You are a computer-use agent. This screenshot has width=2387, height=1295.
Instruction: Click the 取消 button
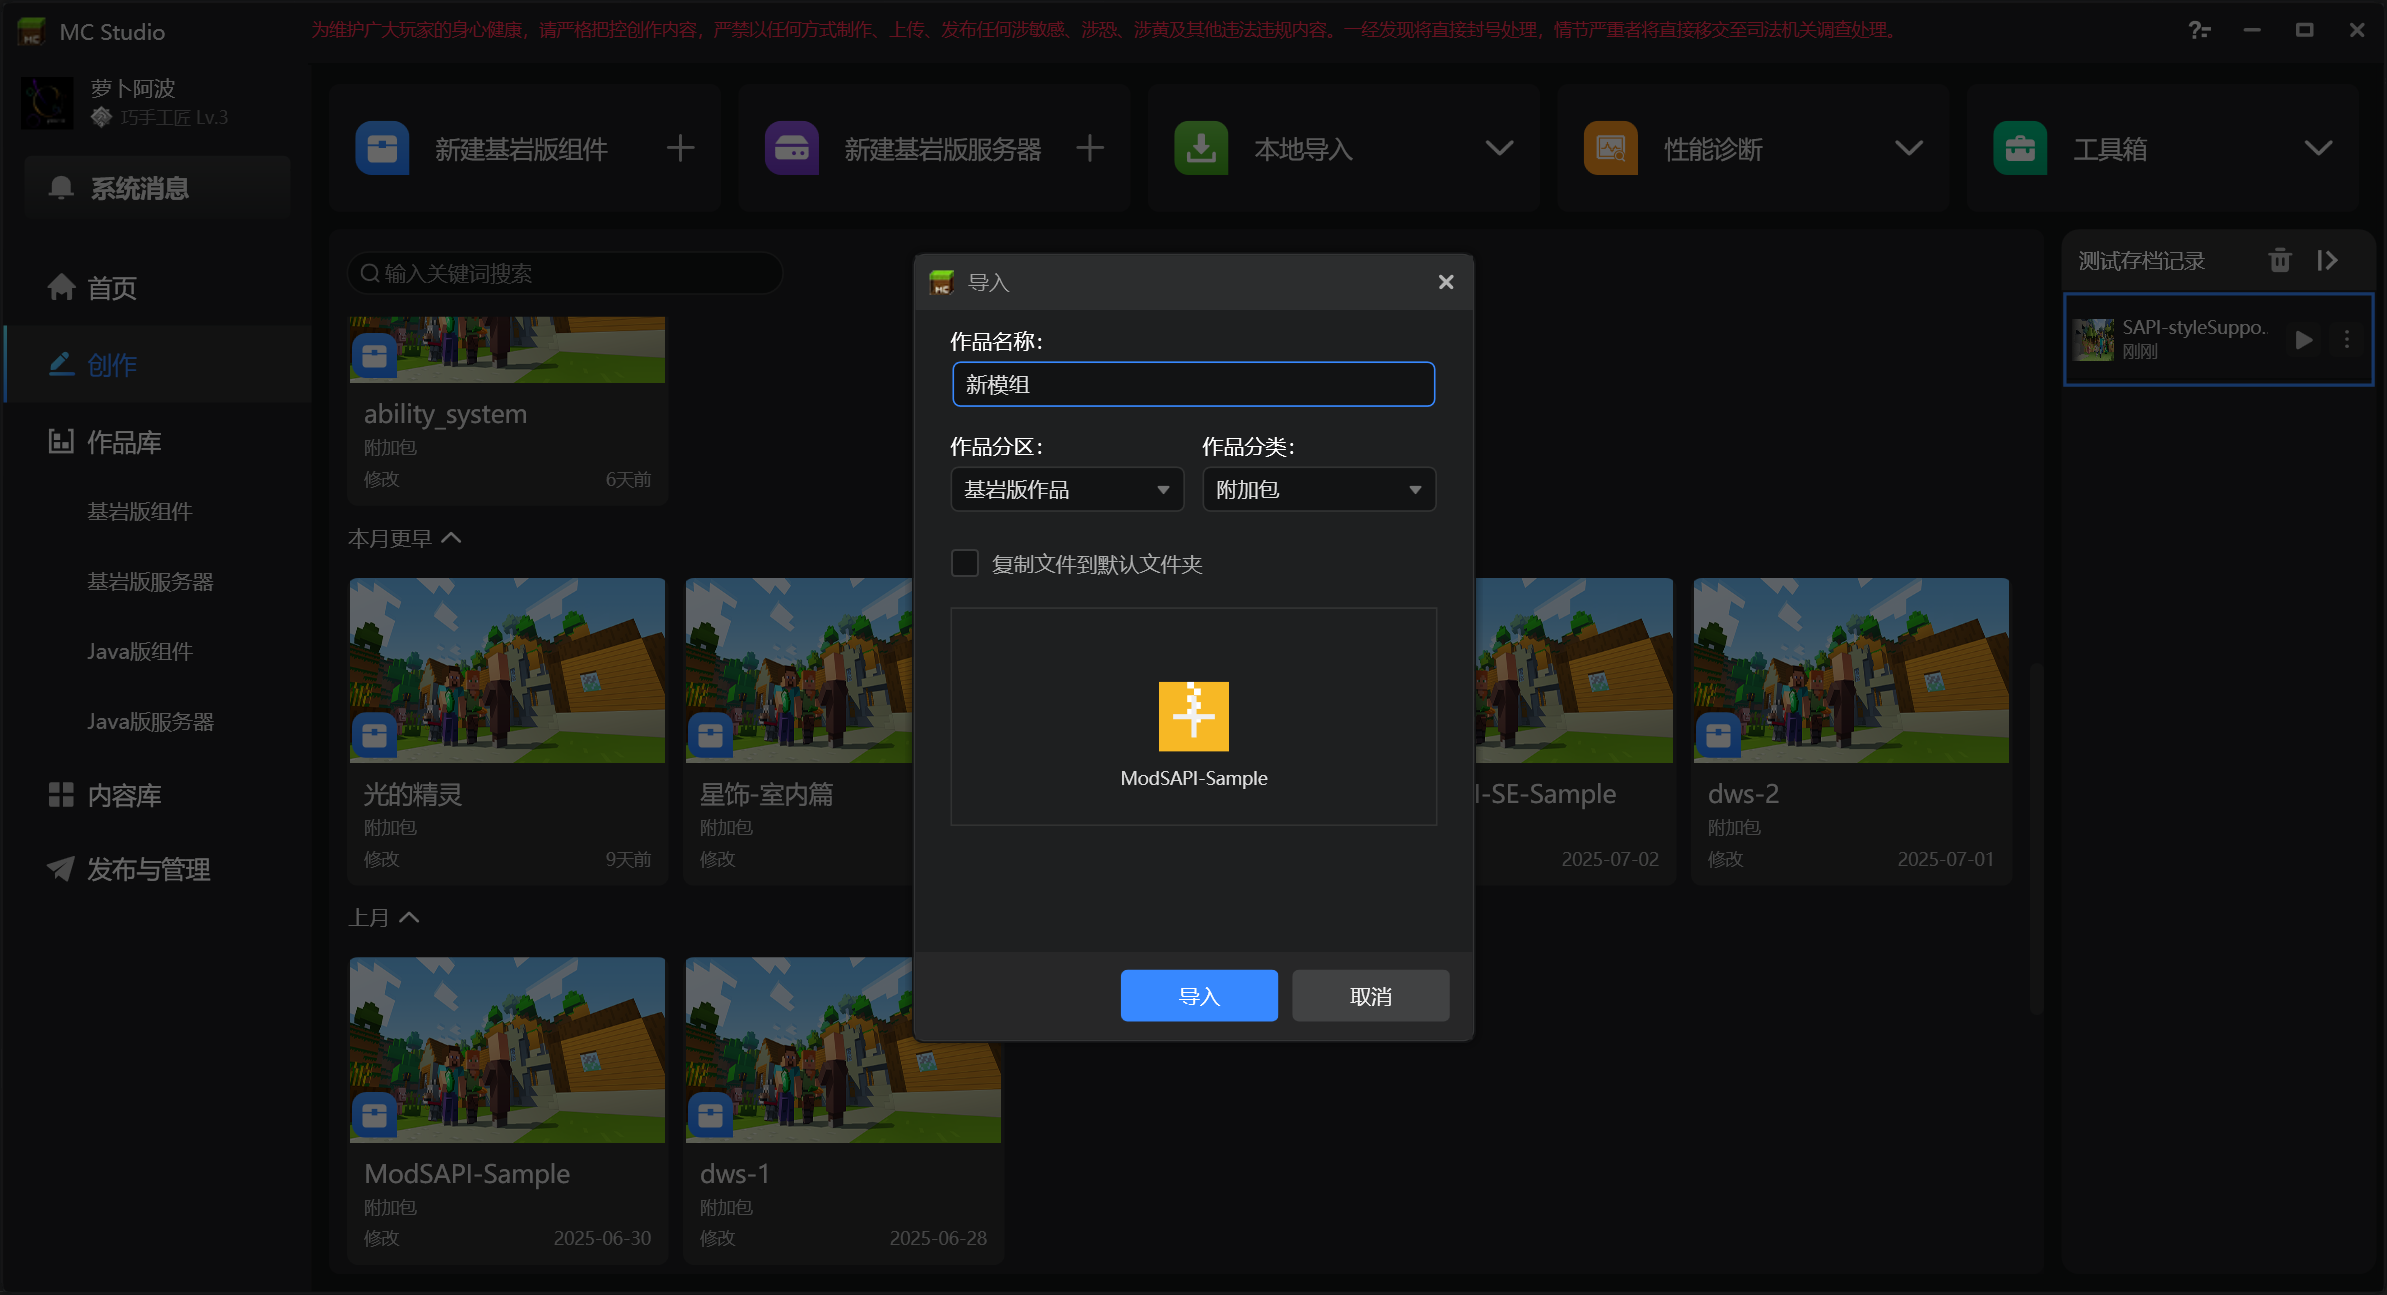1370,995
